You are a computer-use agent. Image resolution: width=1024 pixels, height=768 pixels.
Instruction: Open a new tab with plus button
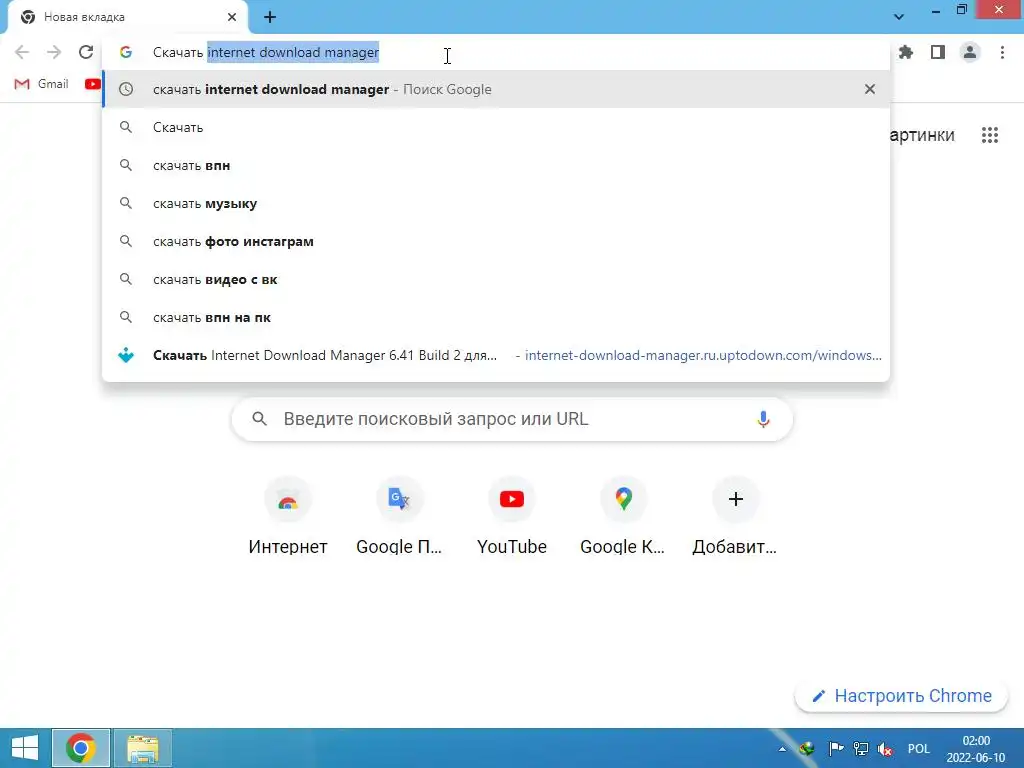[270, 17]
